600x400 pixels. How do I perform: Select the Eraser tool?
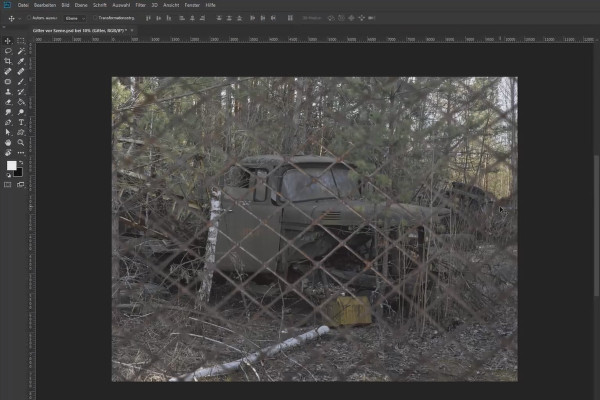click(8, 102)
